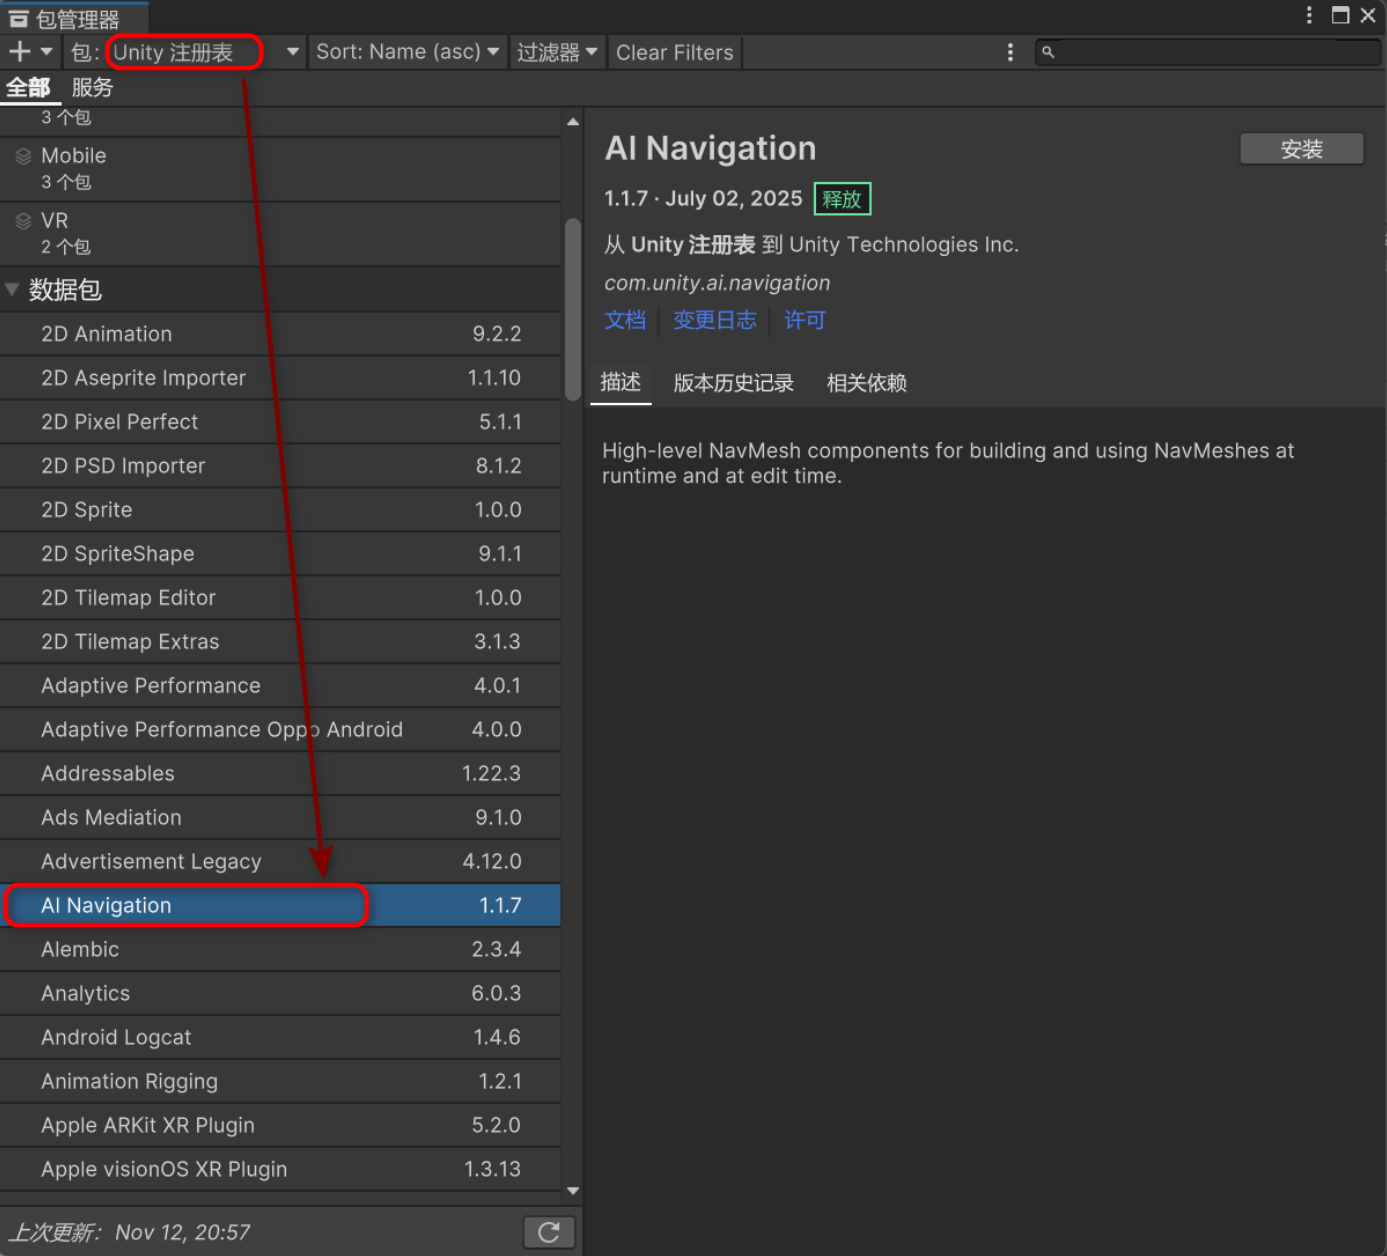Click the com.unity.ai.navigation package ID text

(x=717, y=283)
